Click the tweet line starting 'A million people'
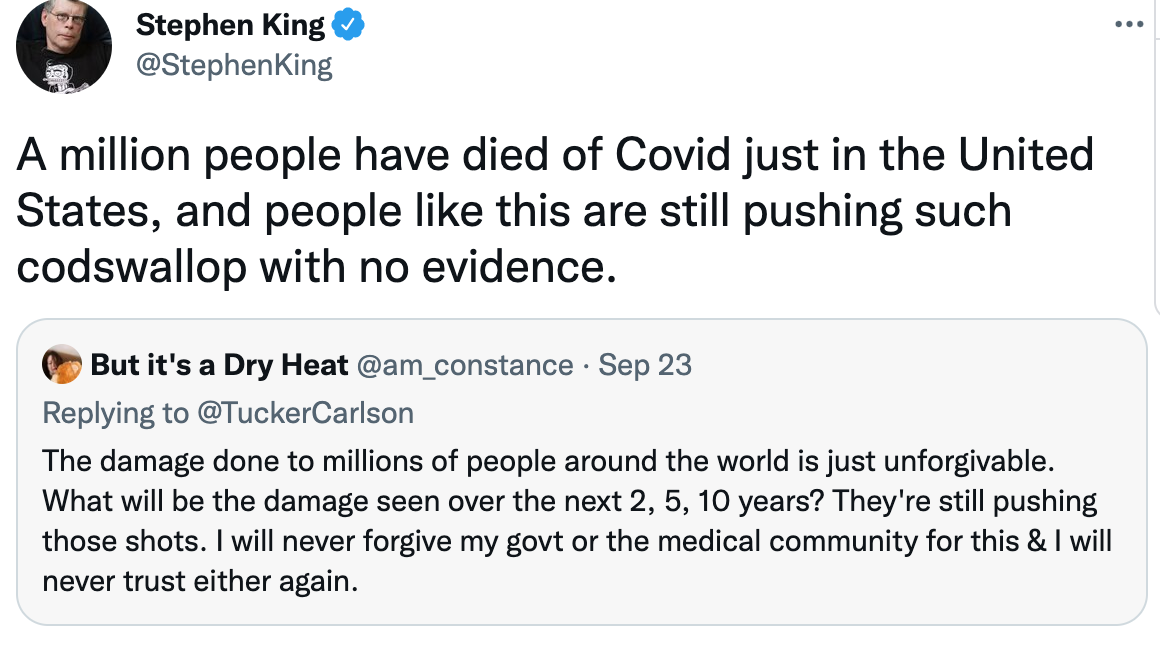 [x=555, y=155]
